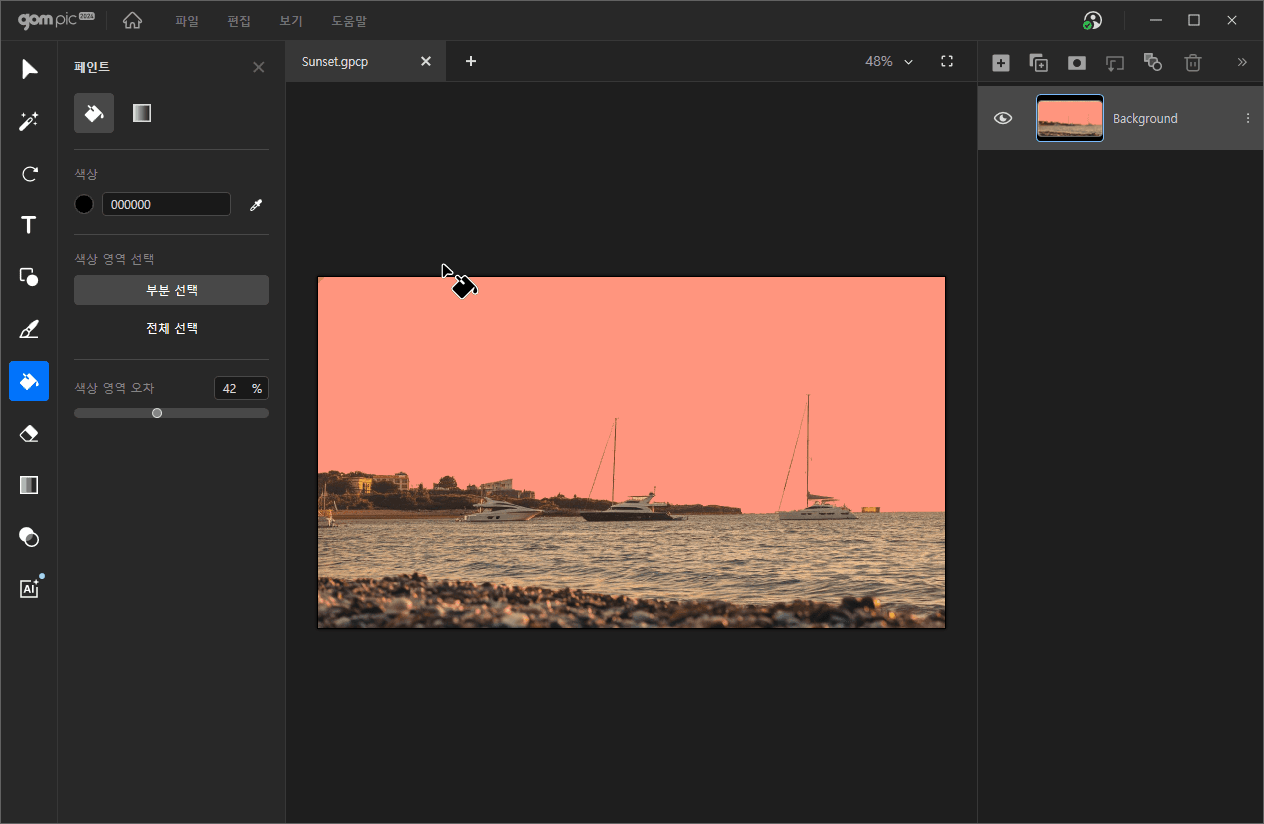Click the add new layer icon

coord(1000,63)
